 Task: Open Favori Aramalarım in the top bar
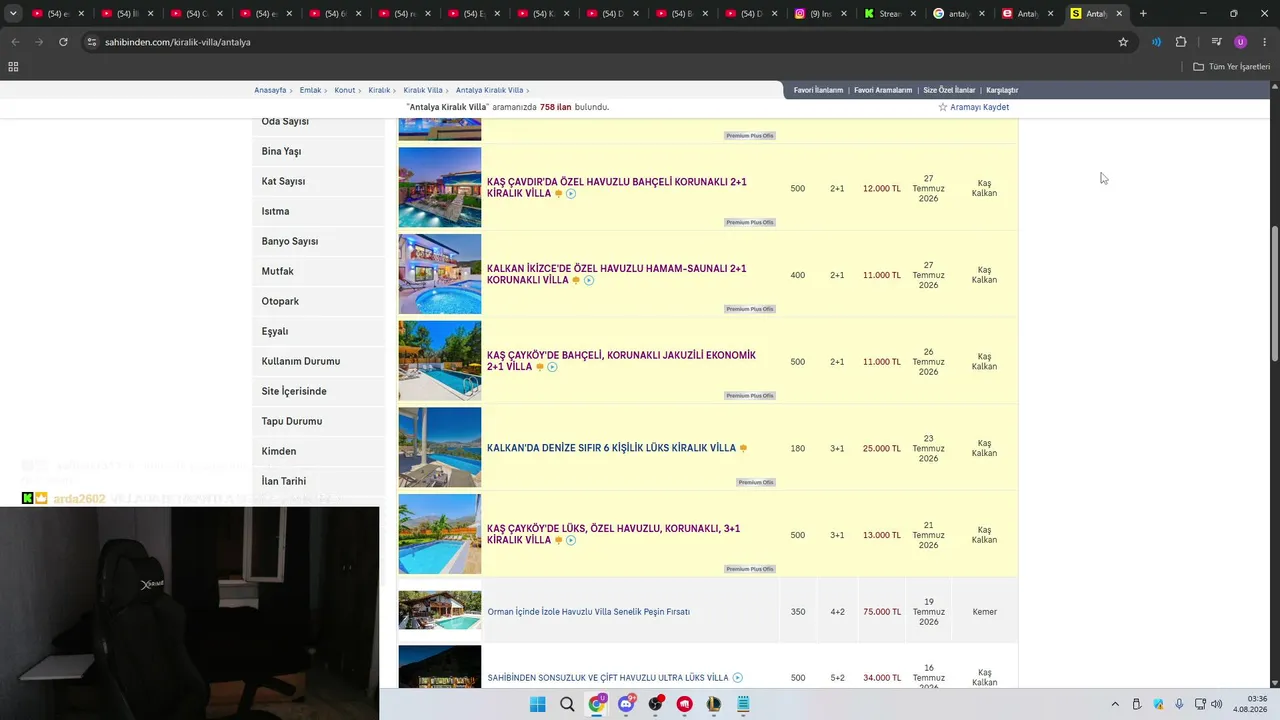883,90
